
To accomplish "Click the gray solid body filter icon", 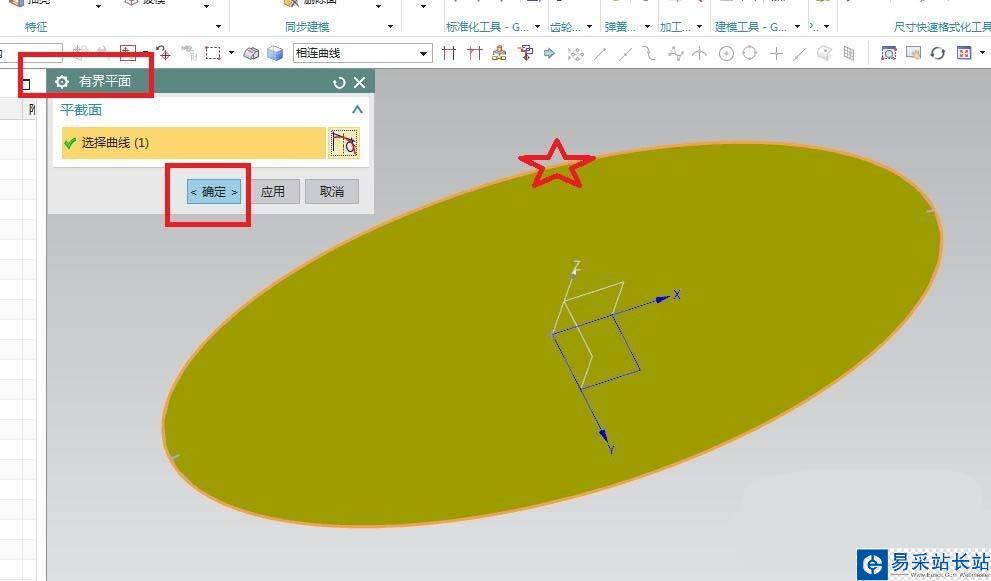I will click(x=251, y=53).
